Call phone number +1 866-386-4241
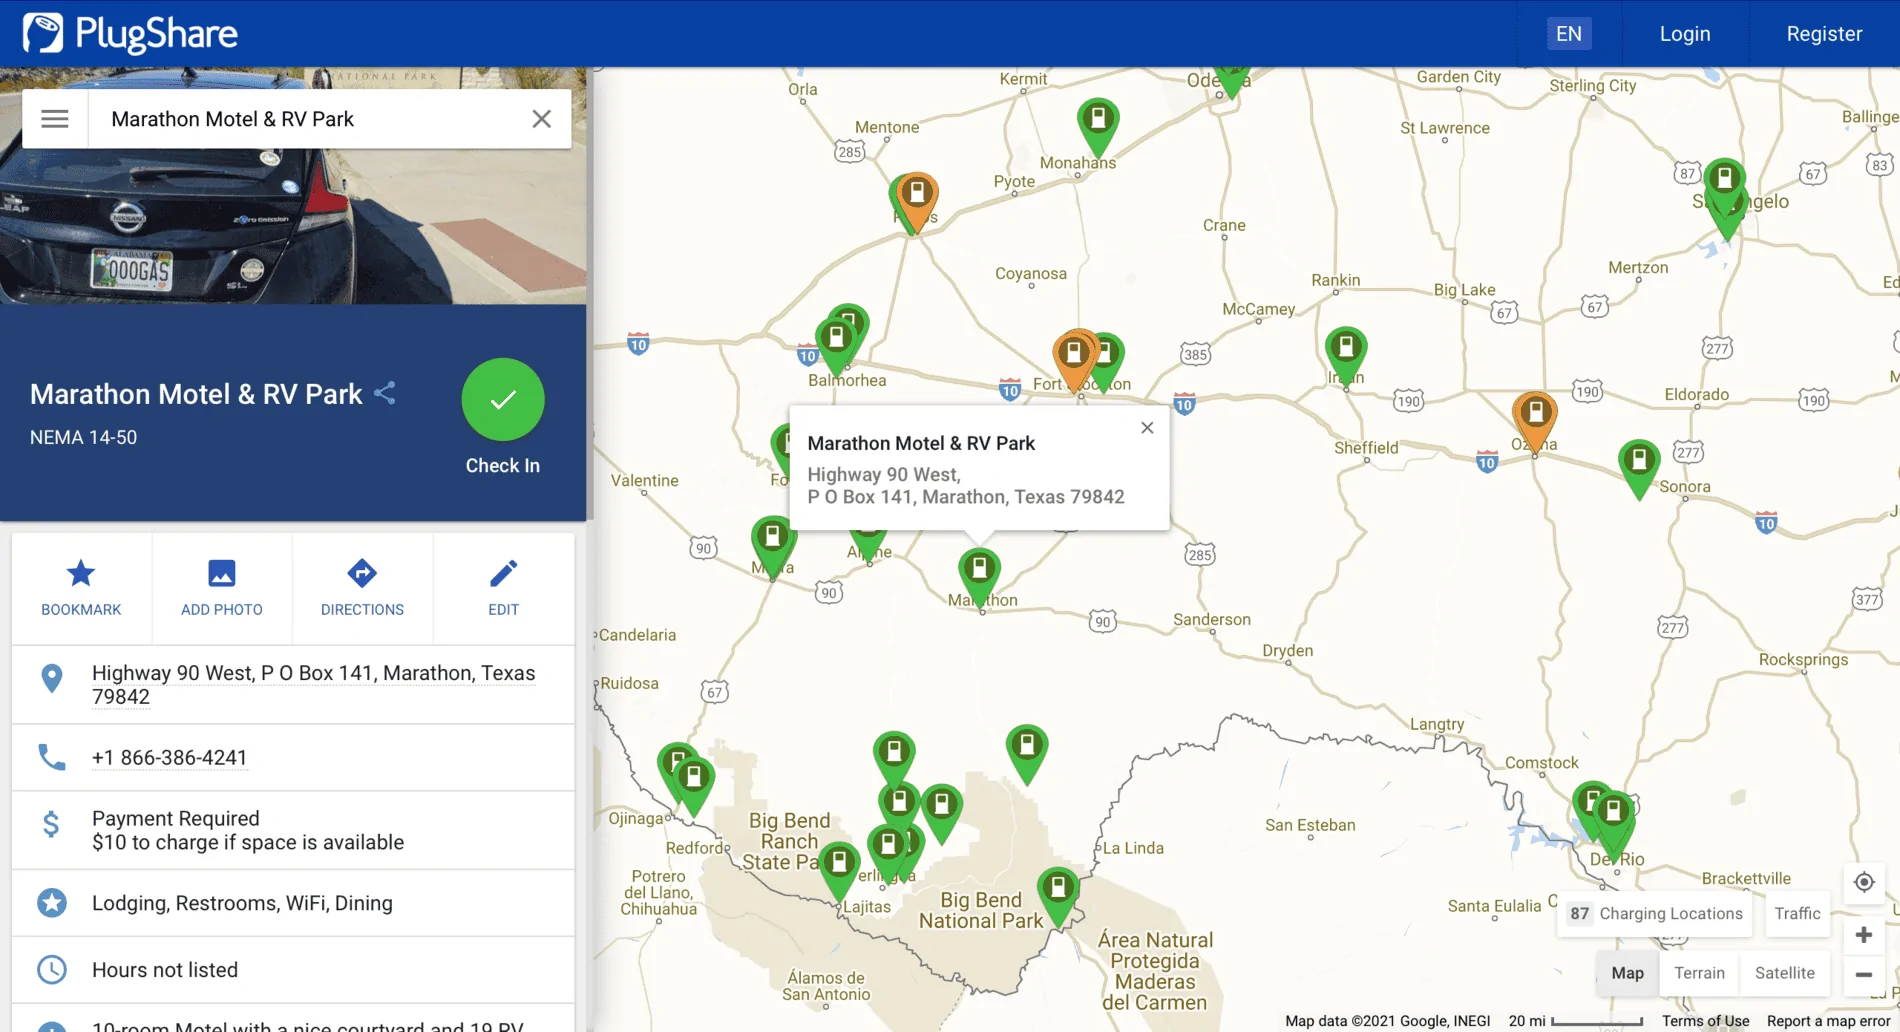The image size is (1900, 1032). coord(169,758)
